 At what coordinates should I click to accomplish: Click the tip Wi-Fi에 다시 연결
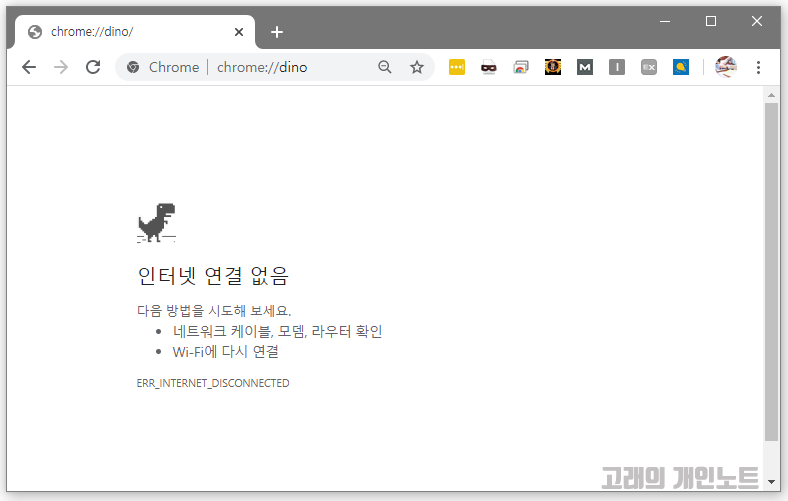point(225,352)
